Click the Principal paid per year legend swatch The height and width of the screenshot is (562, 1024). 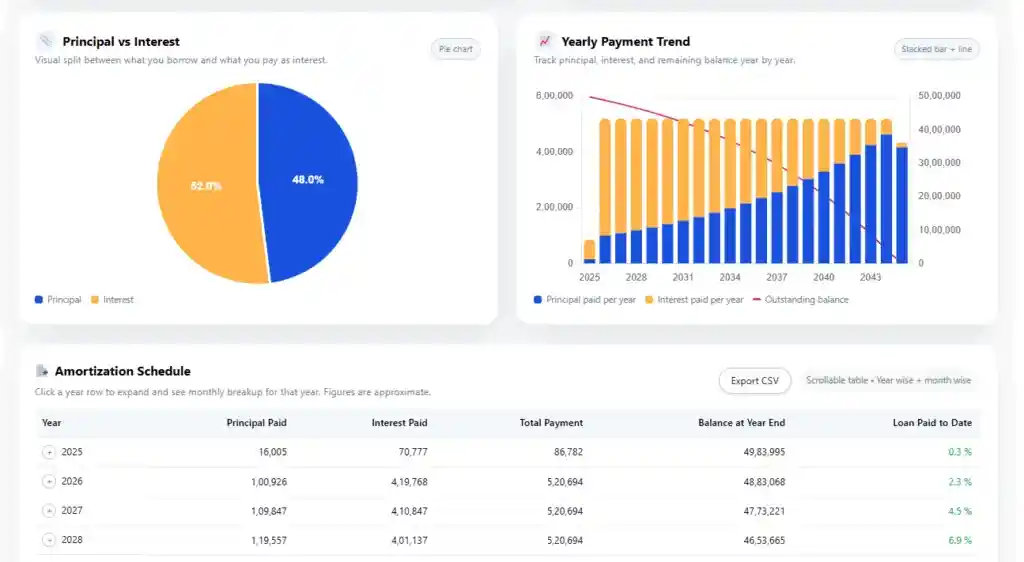[x=539, y=300]
